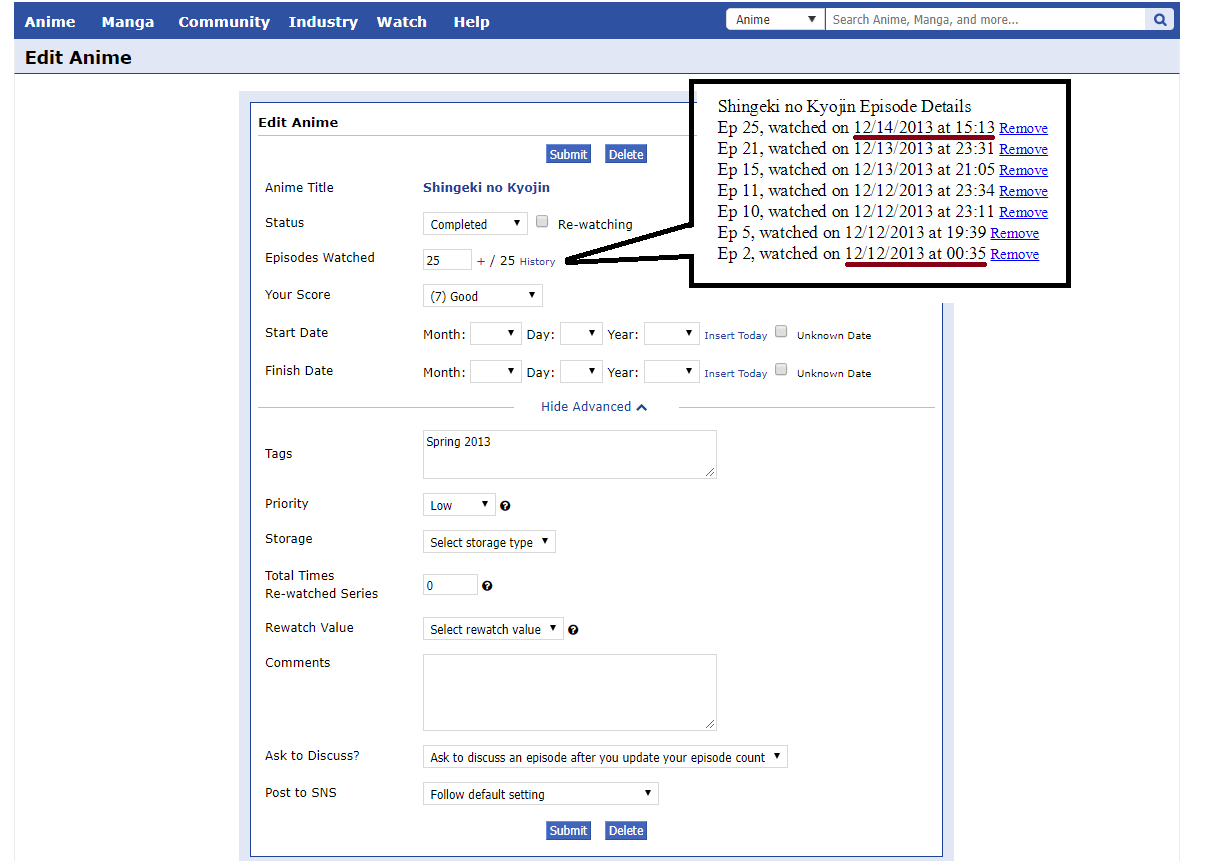This screenshot has width=1226, height=861.
Task: Open the Industry menu
Action: click(x=323, y=22)
